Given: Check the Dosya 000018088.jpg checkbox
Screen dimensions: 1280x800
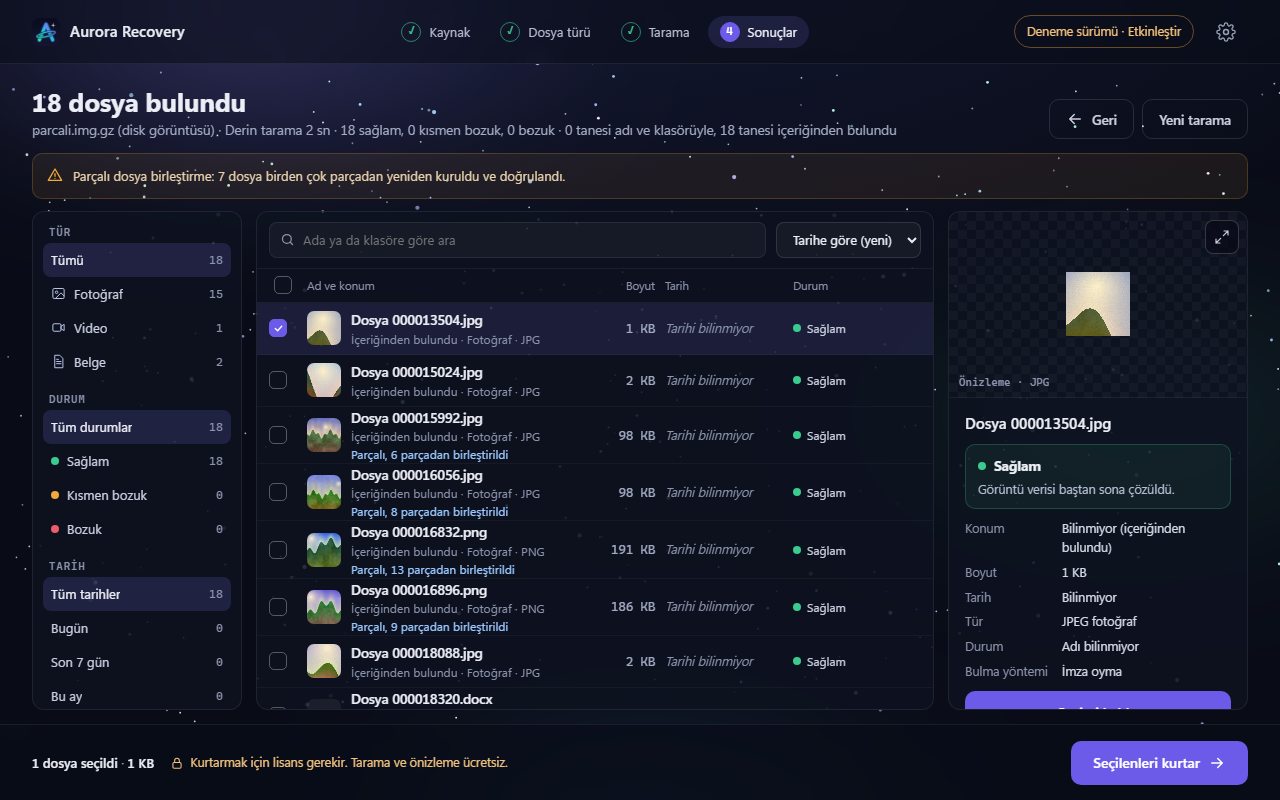Looking at the screenshot, I should click(x=278, y=661).
